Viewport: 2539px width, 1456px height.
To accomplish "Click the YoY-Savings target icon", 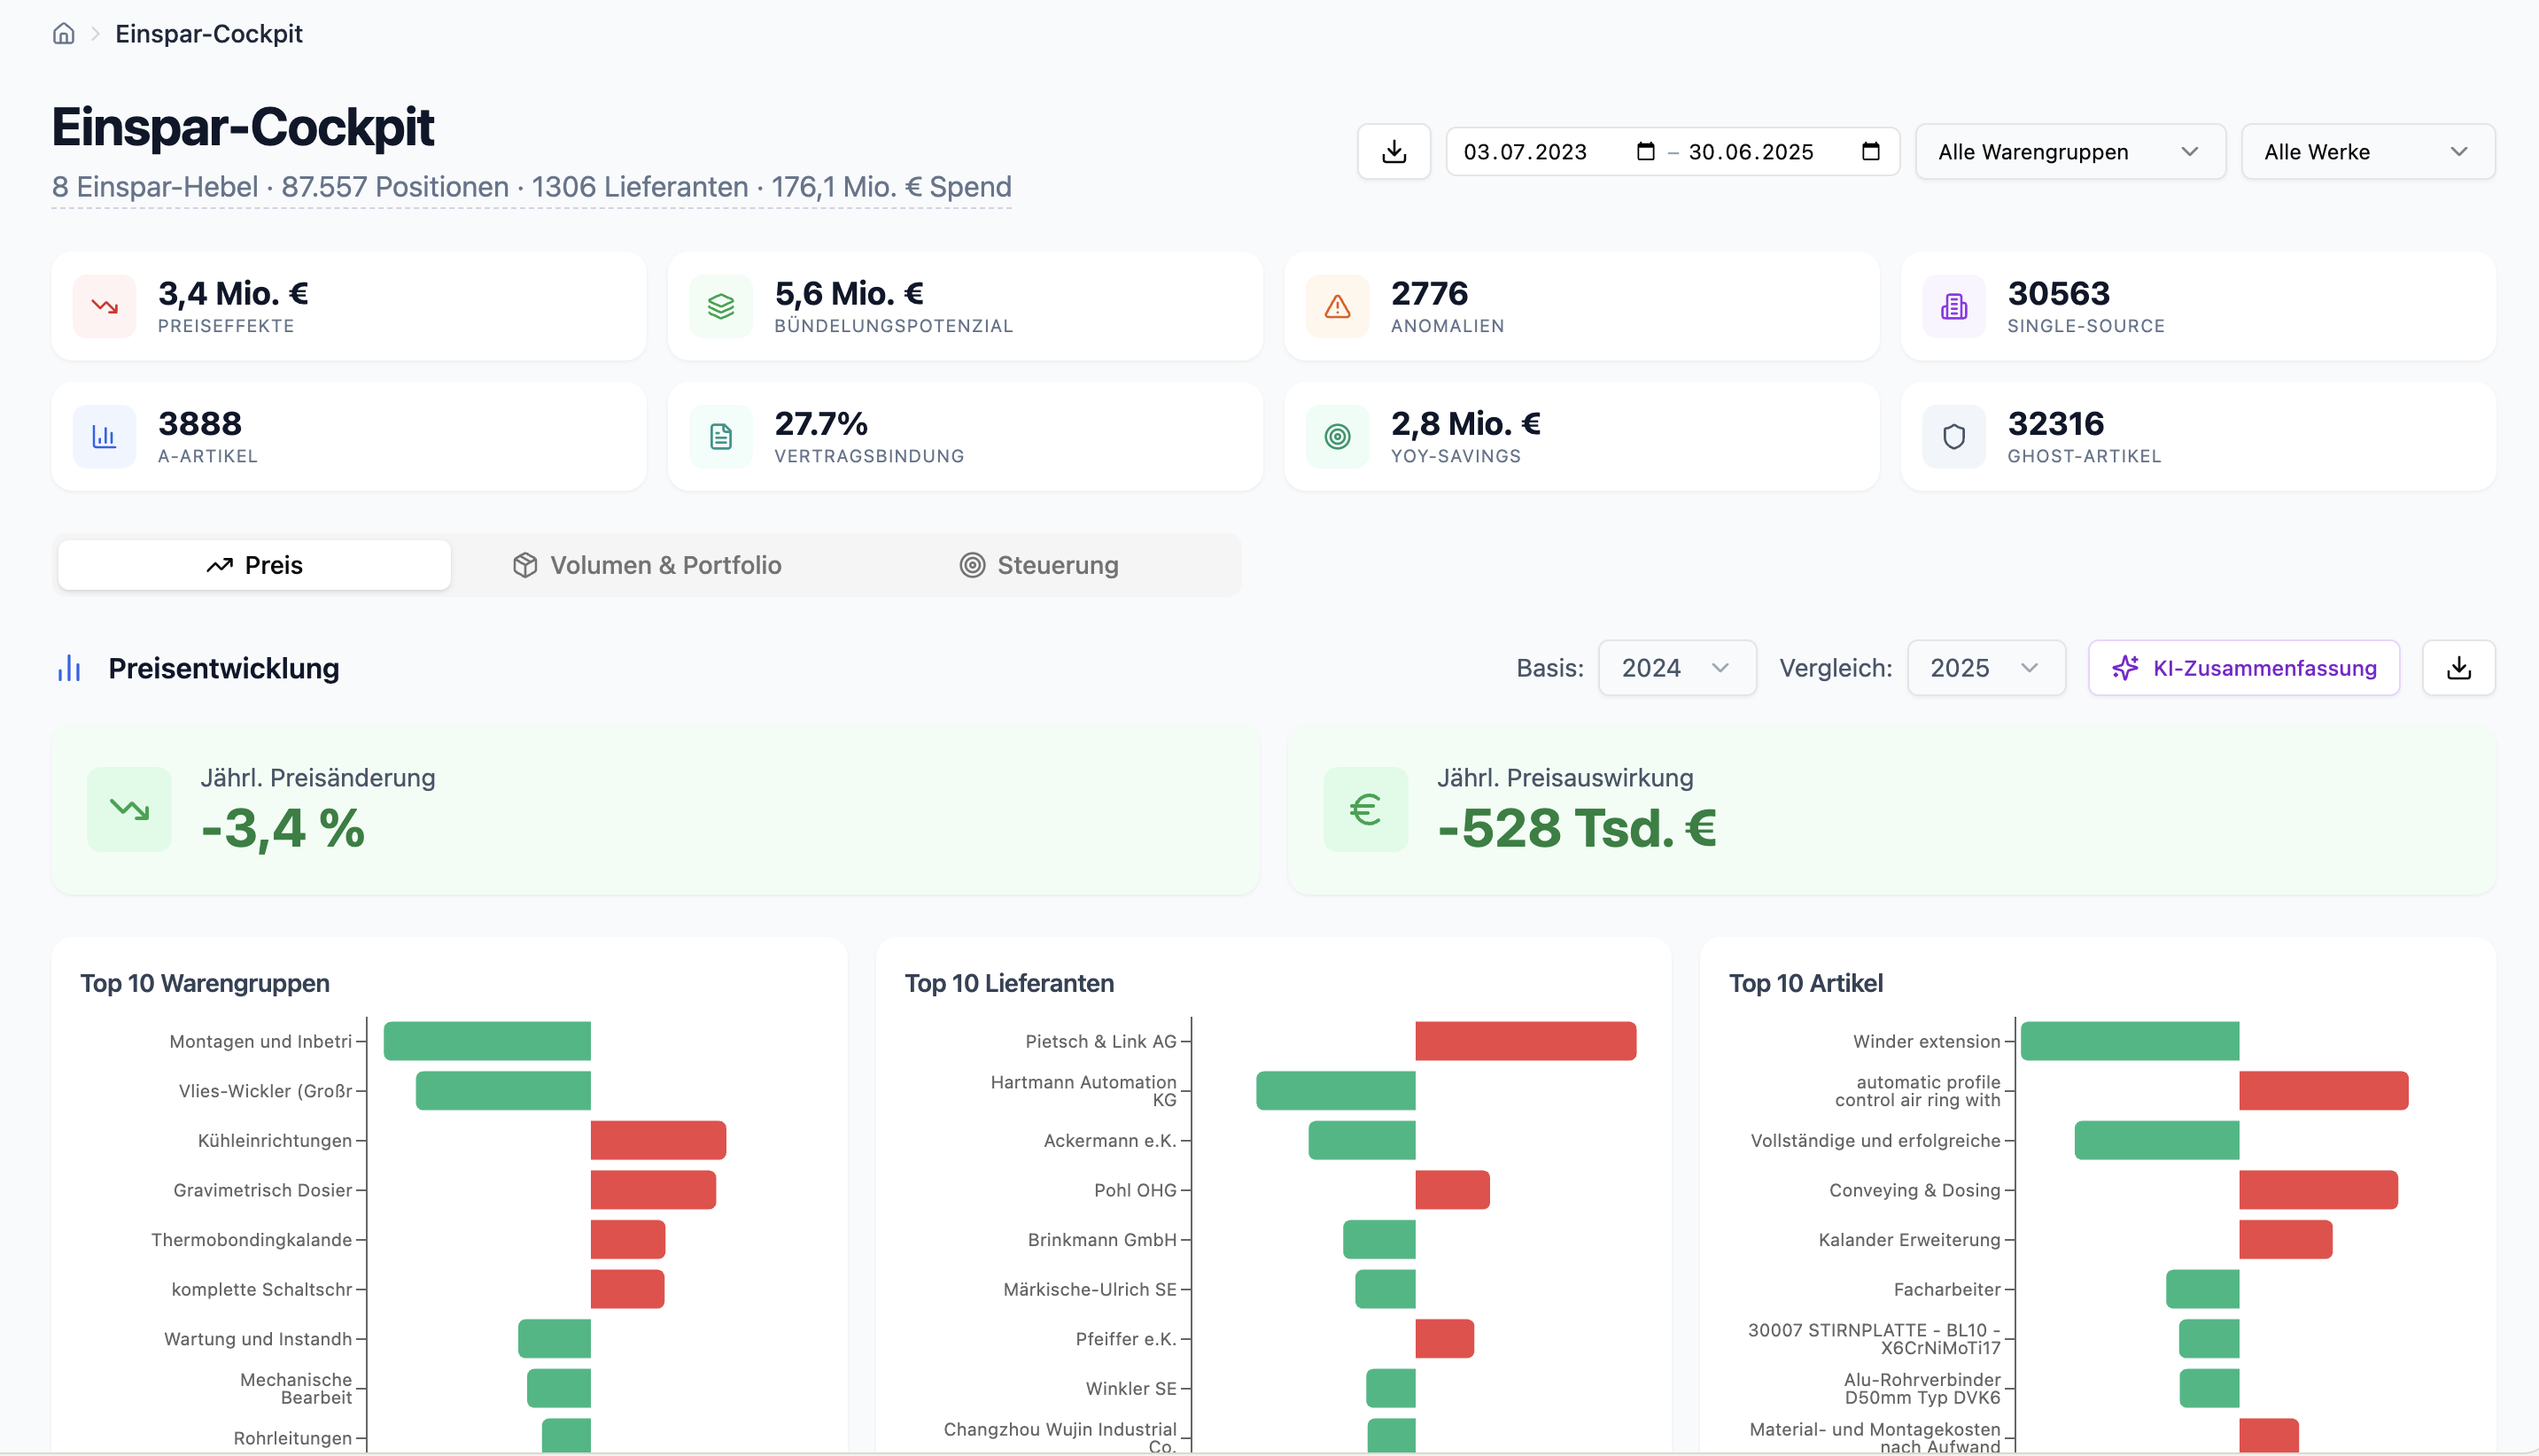I will pyautogui.click(x=1337, y=436).
